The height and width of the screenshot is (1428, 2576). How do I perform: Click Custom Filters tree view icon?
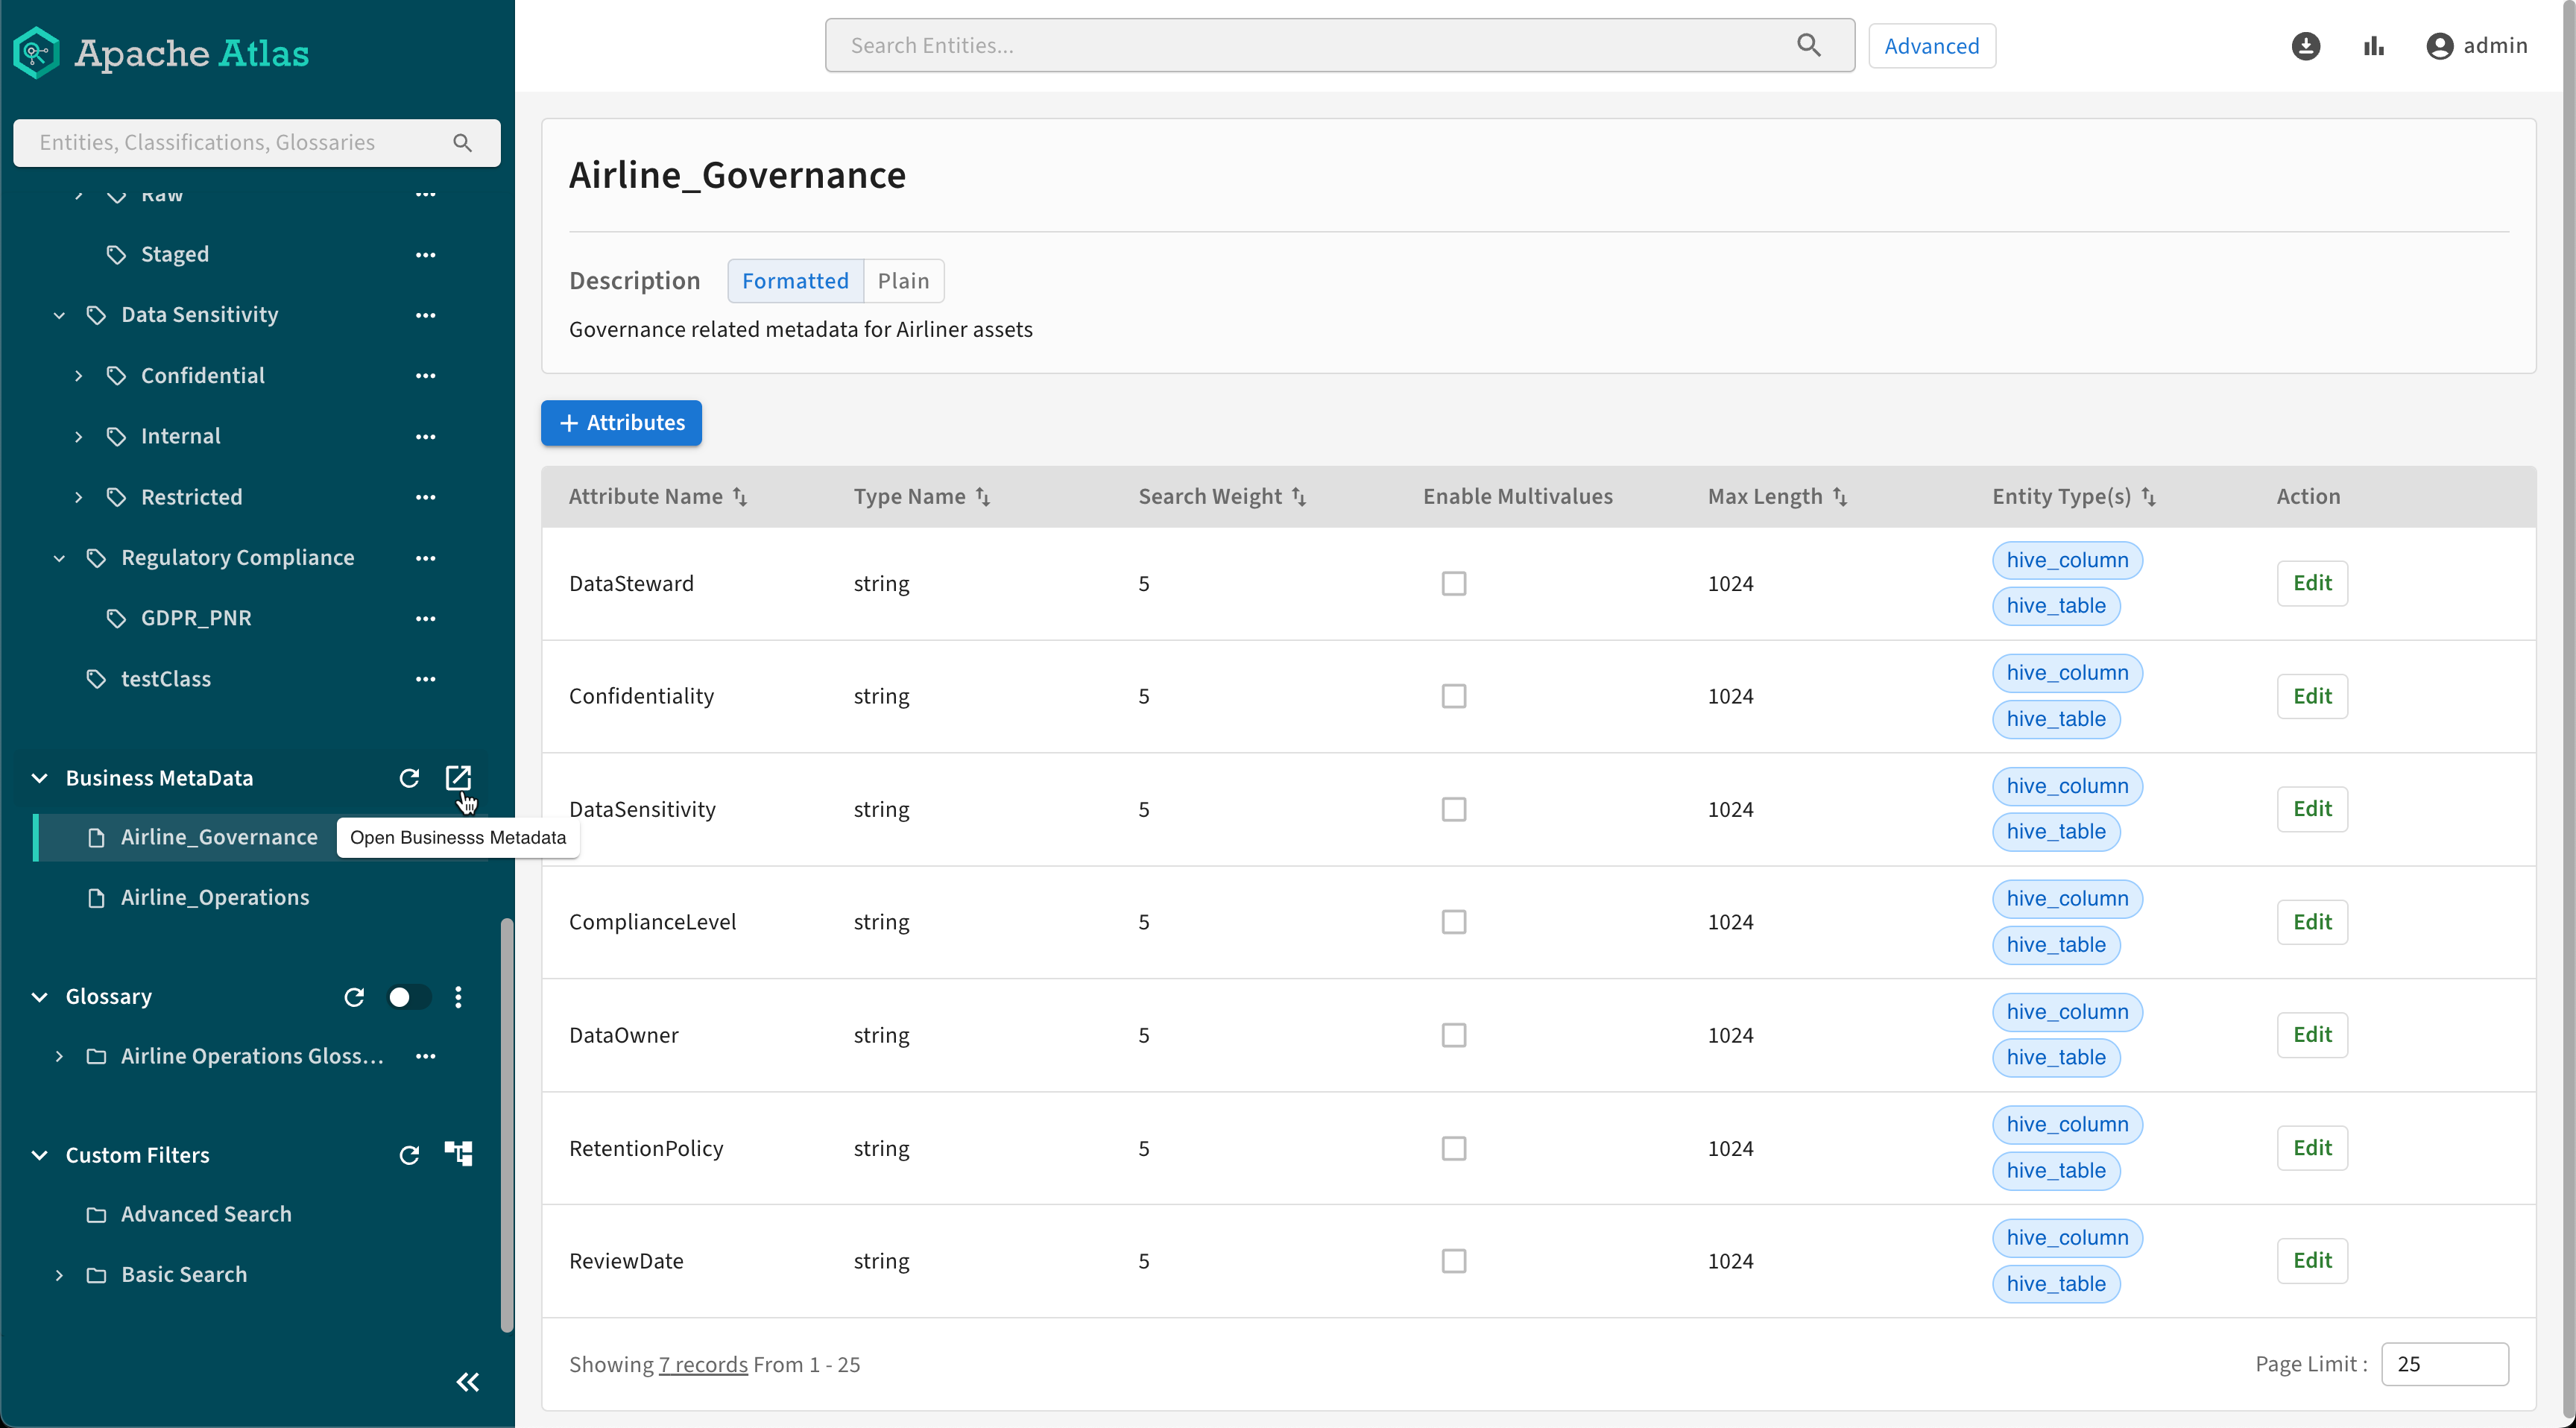[x=458, y=1154]
